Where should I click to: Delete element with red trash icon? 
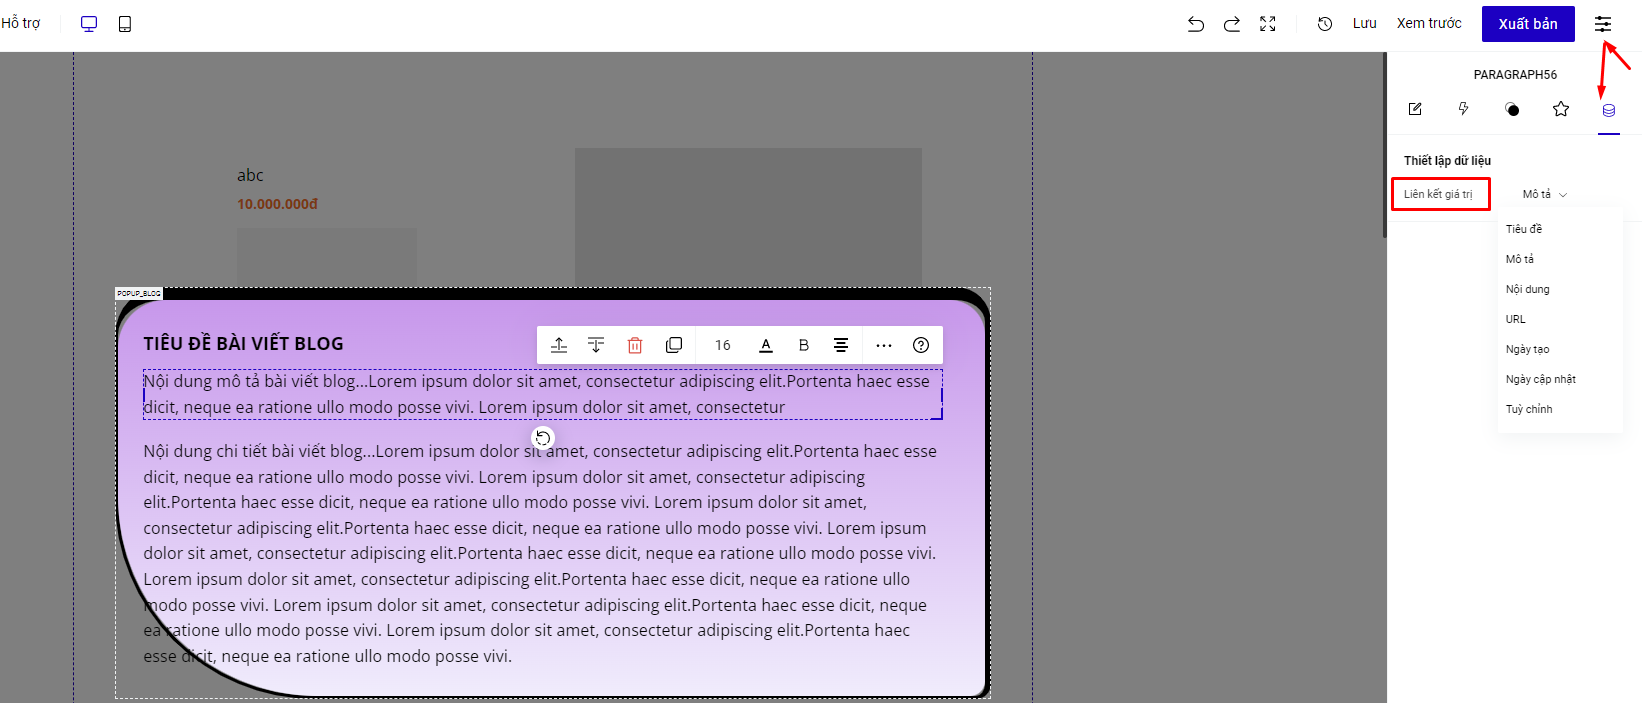point(635,345)
